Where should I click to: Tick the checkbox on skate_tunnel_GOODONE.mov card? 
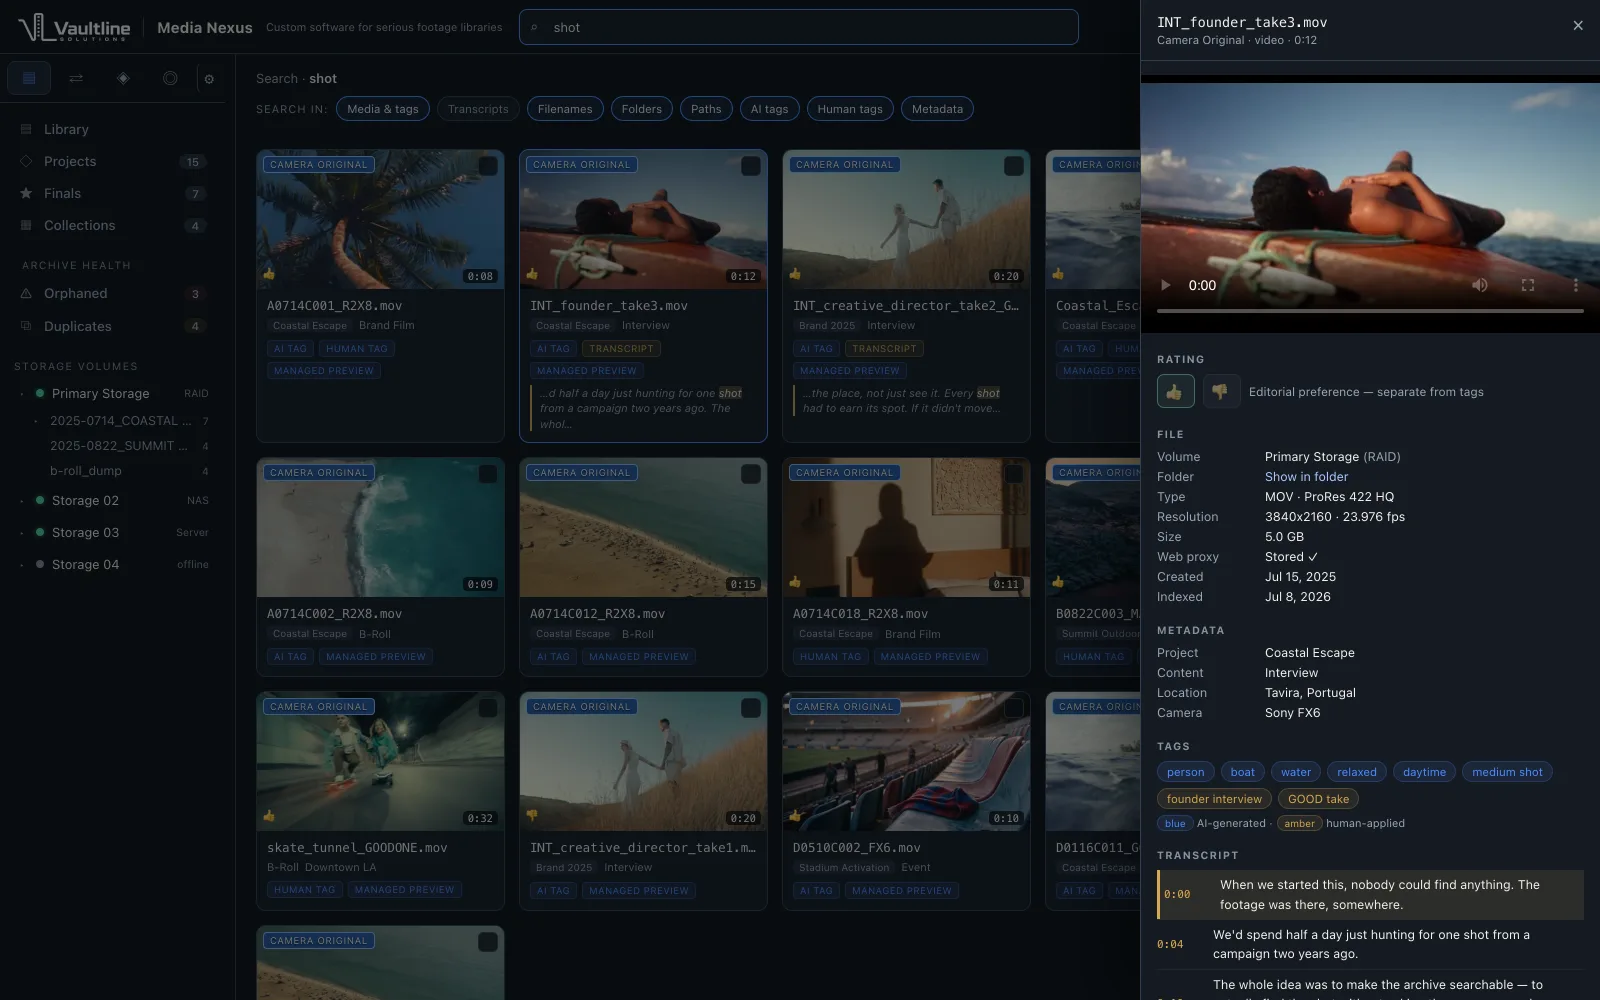[487, 708]
